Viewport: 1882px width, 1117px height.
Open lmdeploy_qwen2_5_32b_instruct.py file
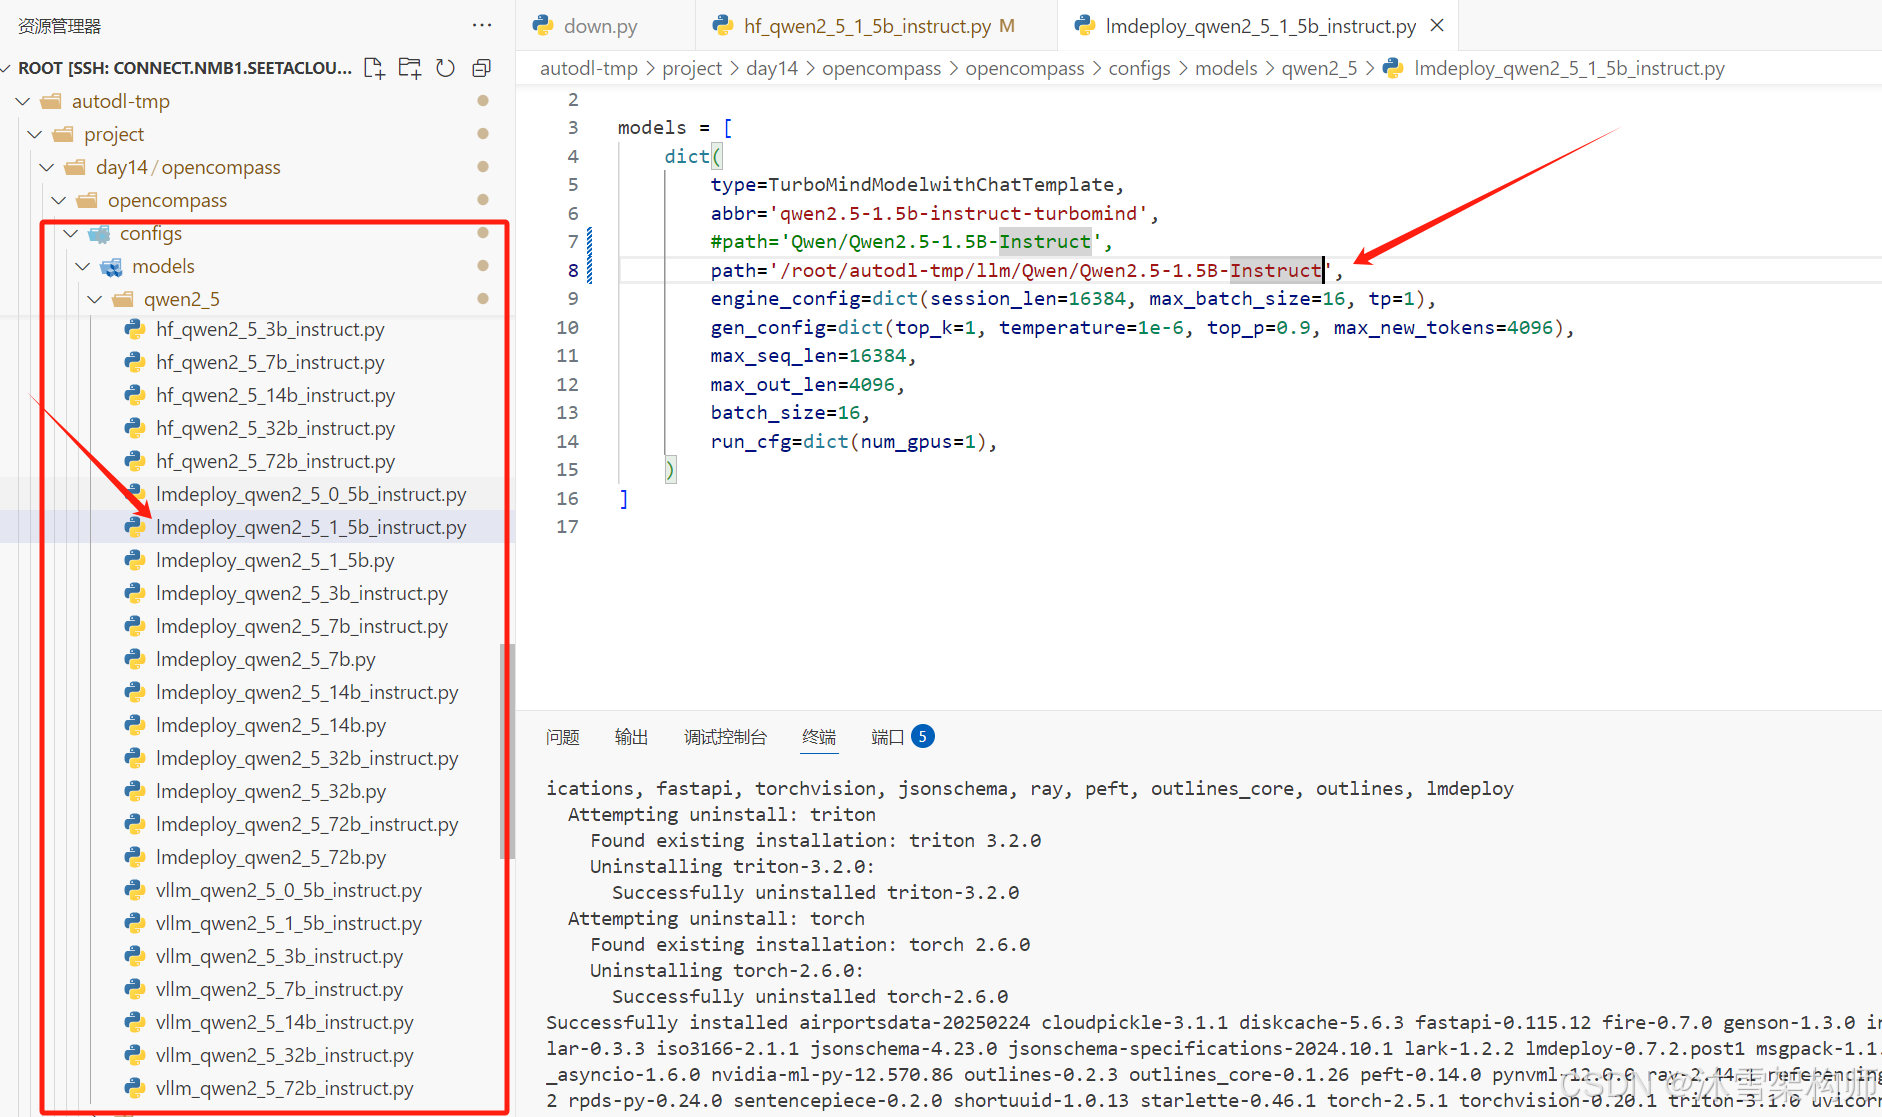(307, 758)
